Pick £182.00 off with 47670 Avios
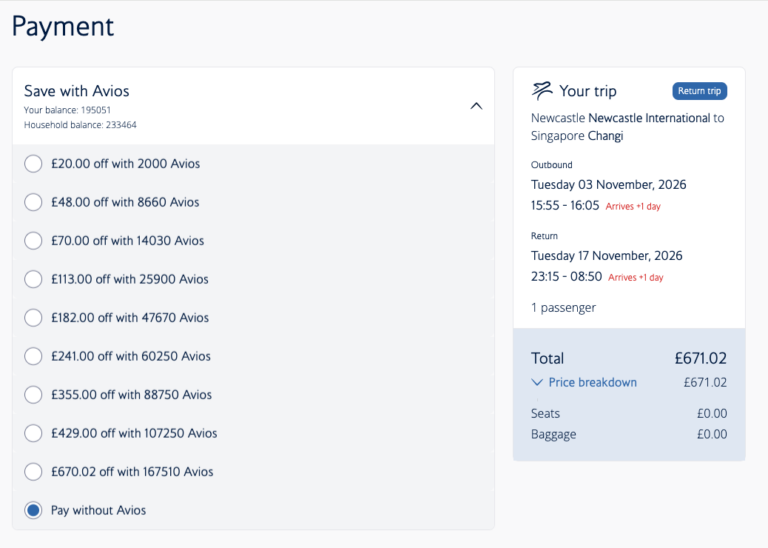This screenshot has width=768, height=548. tap(33, 318)
